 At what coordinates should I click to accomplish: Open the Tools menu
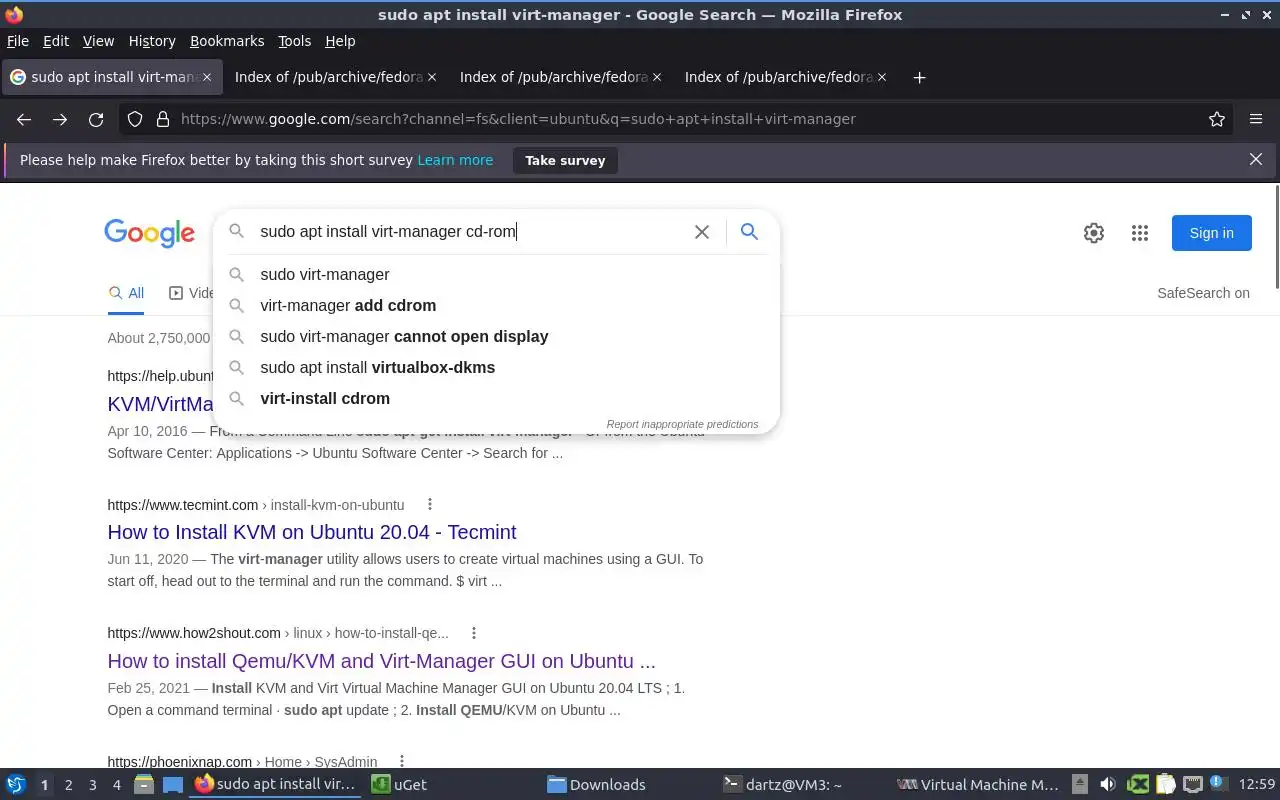pos(295,41)
